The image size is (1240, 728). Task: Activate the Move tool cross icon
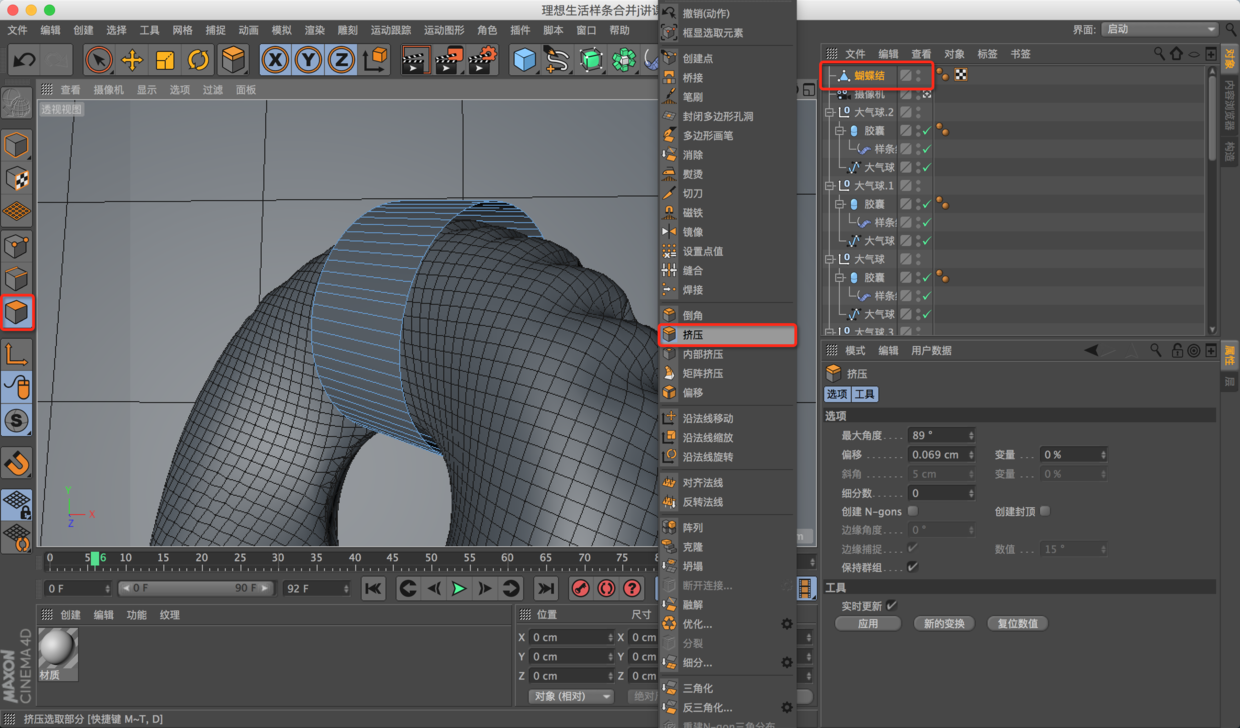pyautogui.click(x=132, y=60)
